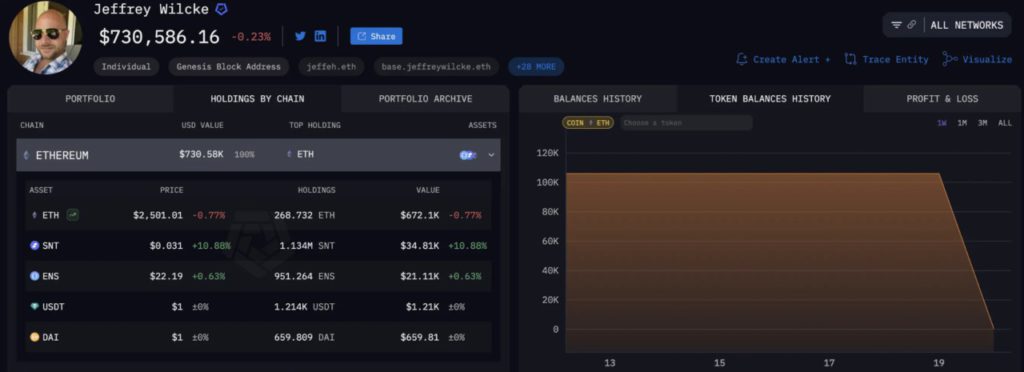
Task: Open the ALL NETWORKS filter dropdown
Action: coord(947,25)
